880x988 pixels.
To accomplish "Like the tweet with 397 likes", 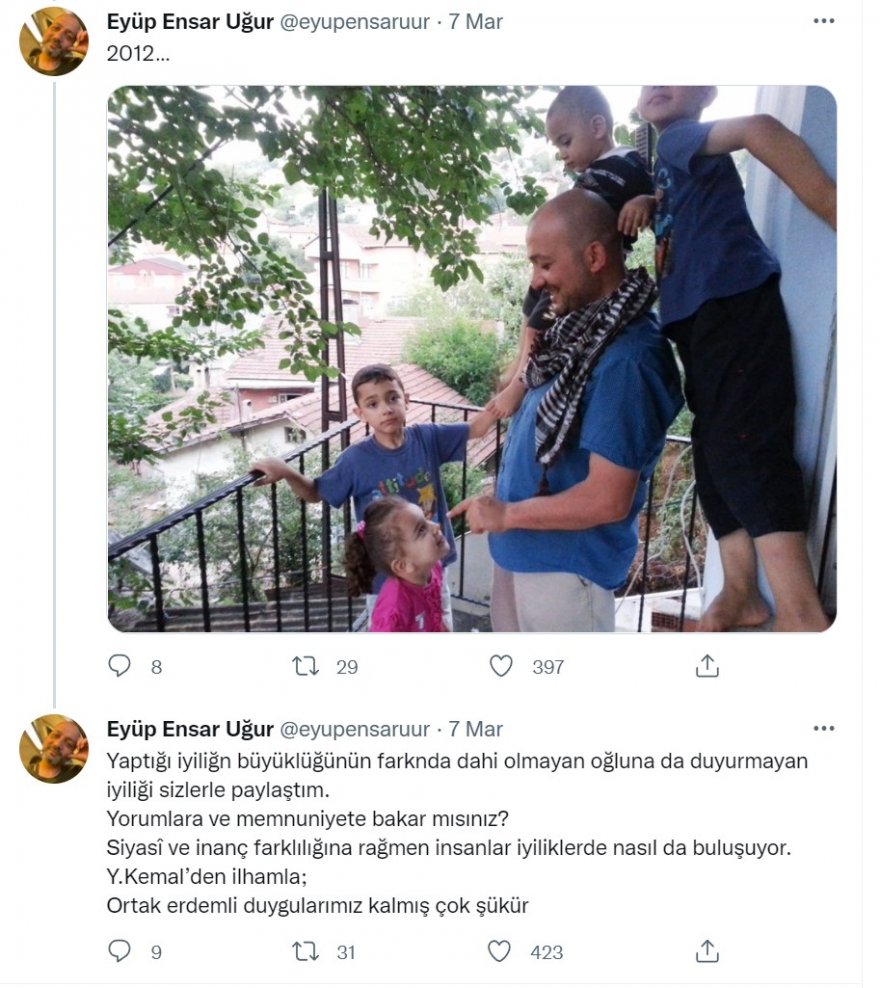I will click(501, 666).
